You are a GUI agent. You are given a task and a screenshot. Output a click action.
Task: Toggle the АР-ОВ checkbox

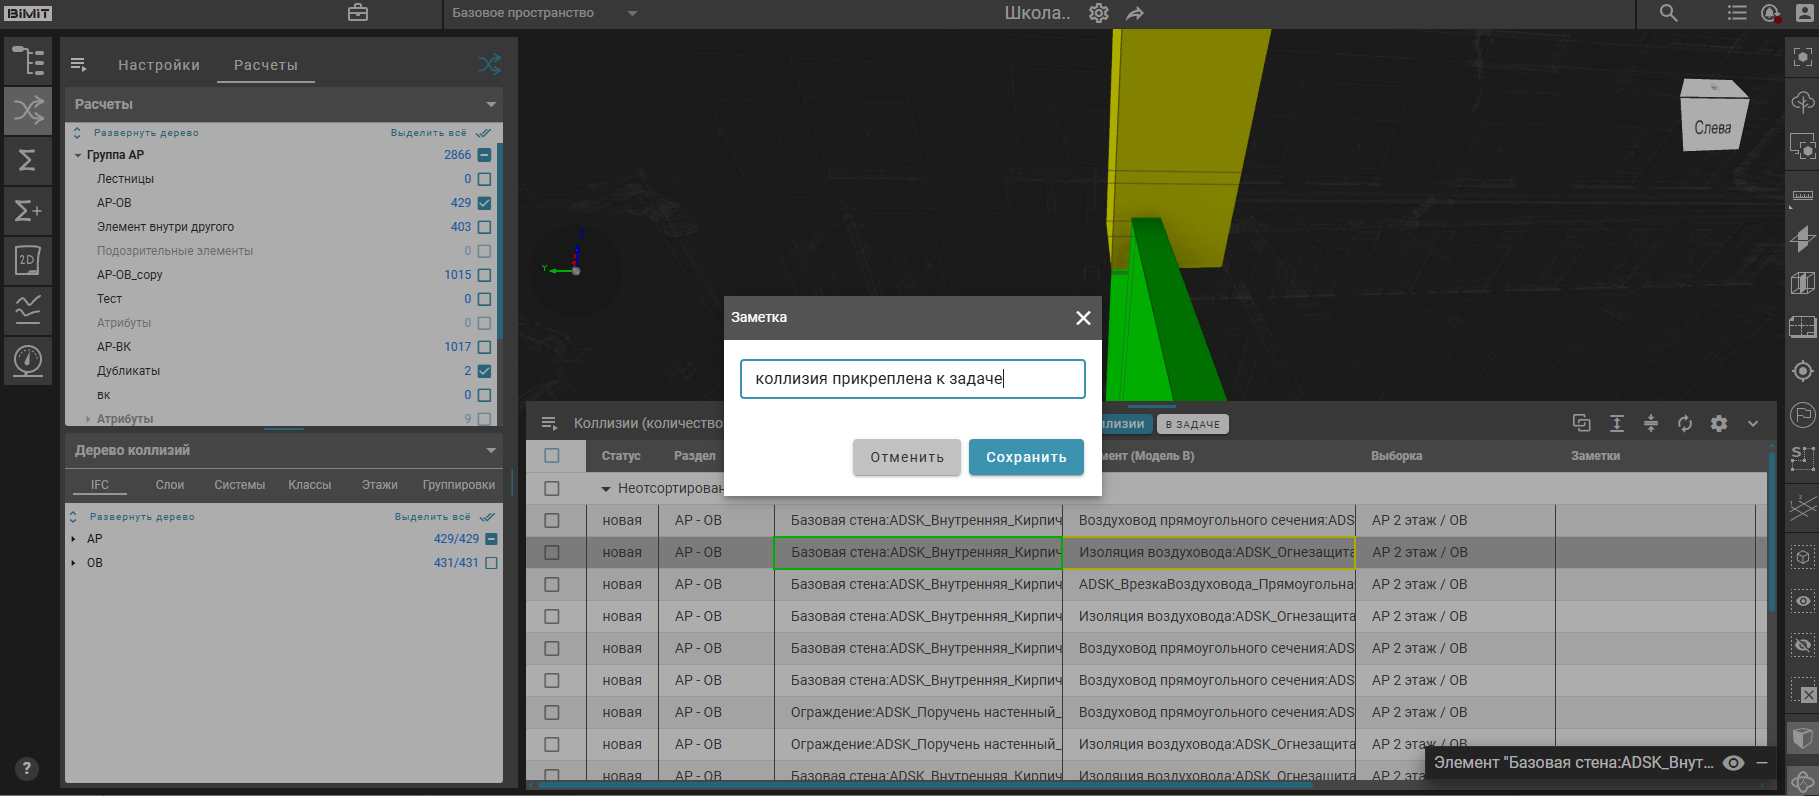point(485,203)
